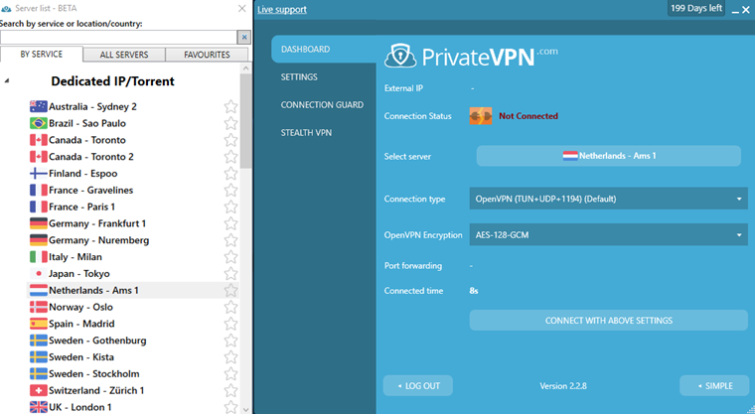
Task: Click the Spain flag icon
Action: [39, 323]
